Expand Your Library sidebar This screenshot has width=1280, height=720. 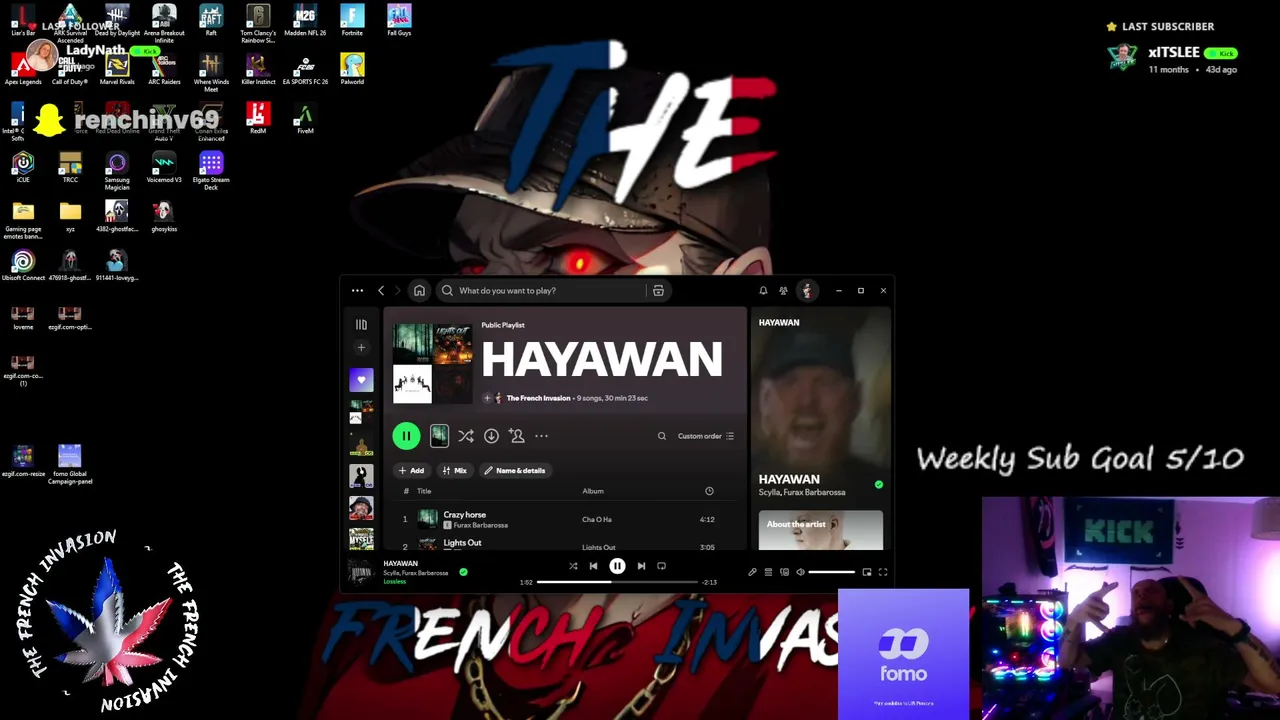click(x=361, y=325)
